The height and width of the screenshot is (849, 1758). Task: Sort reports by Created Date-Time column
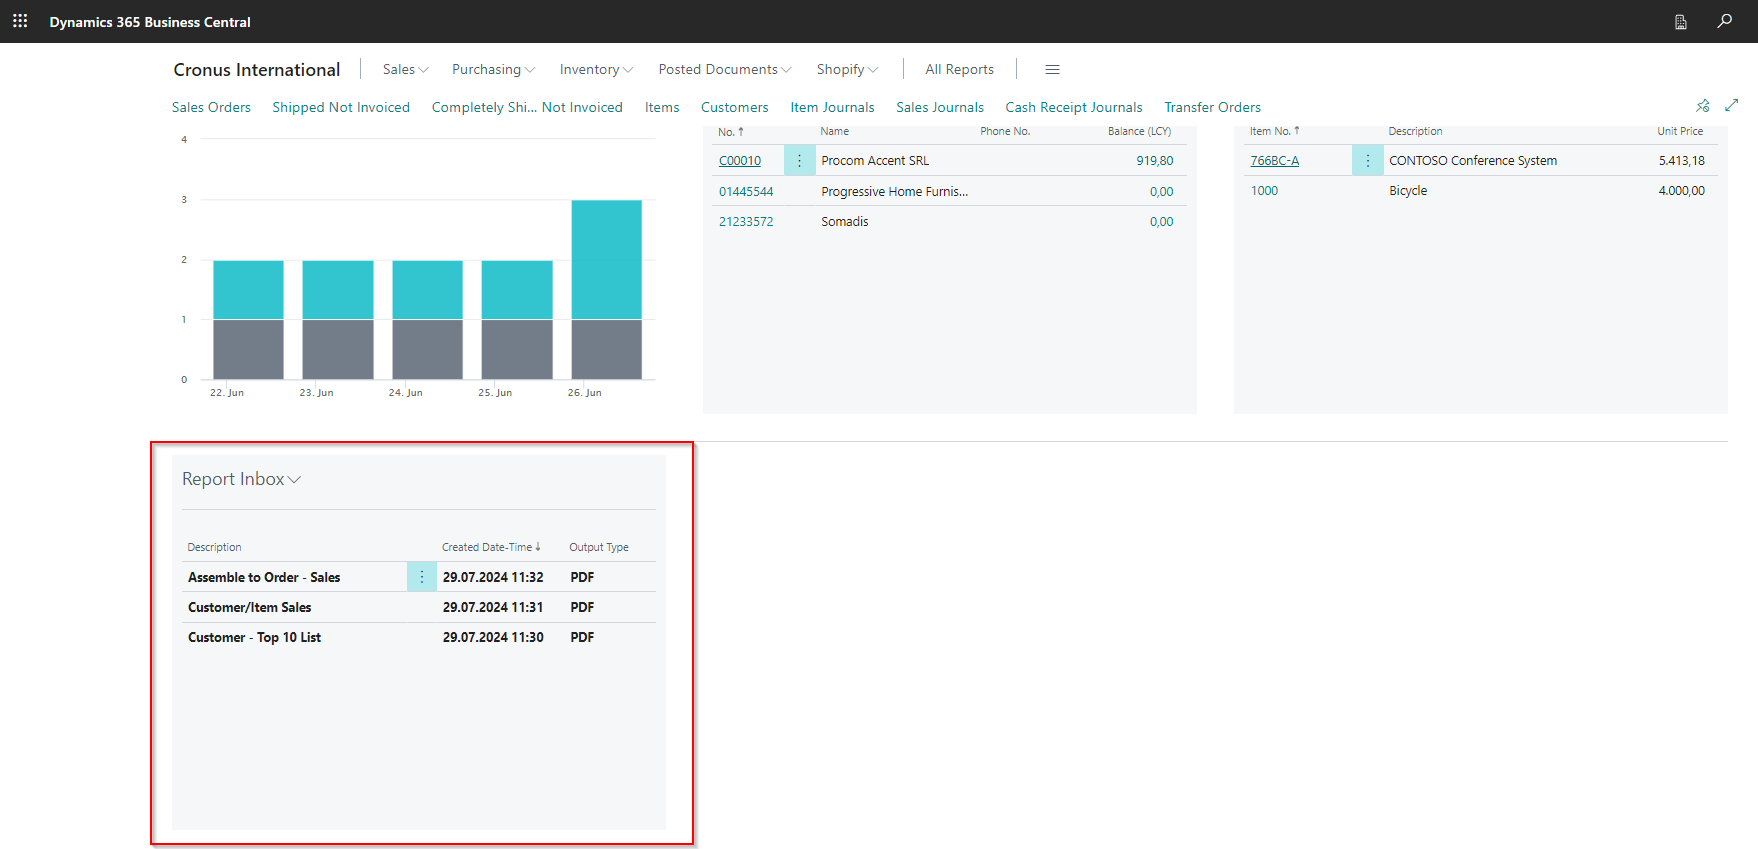(x=491, y=547)
